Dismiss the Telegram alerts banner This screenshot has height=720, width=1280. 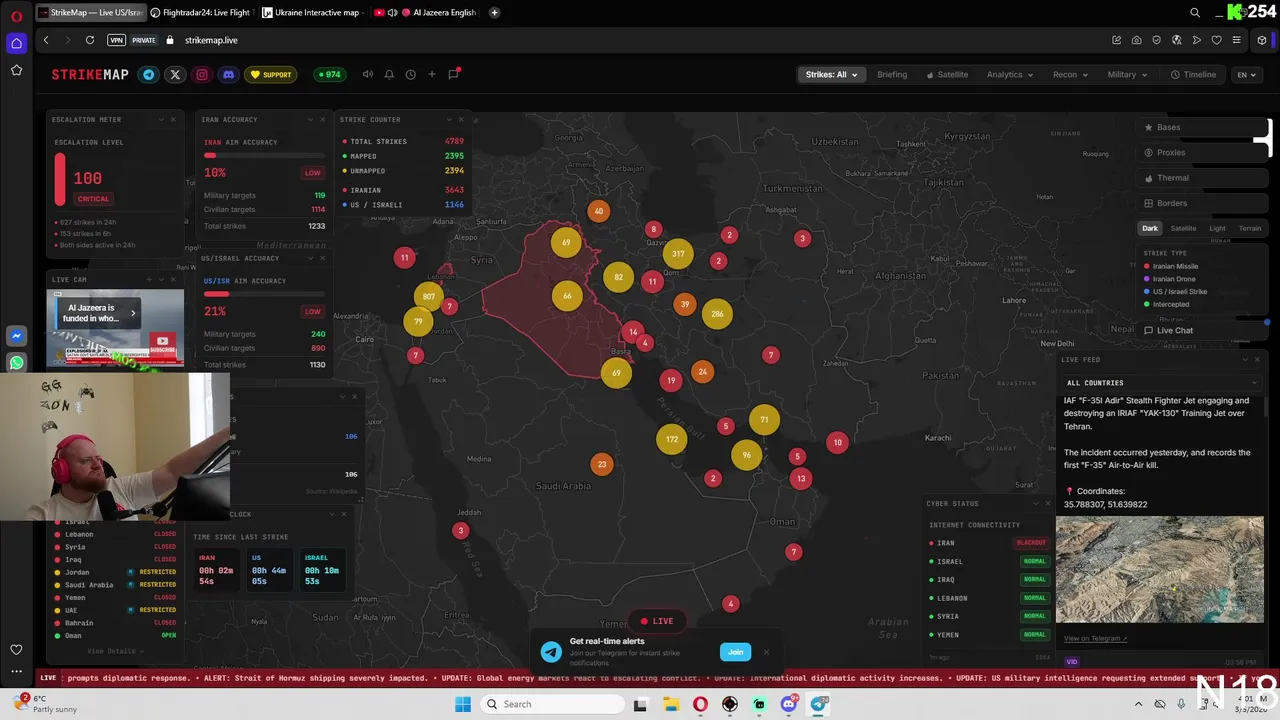click(767, 652)
